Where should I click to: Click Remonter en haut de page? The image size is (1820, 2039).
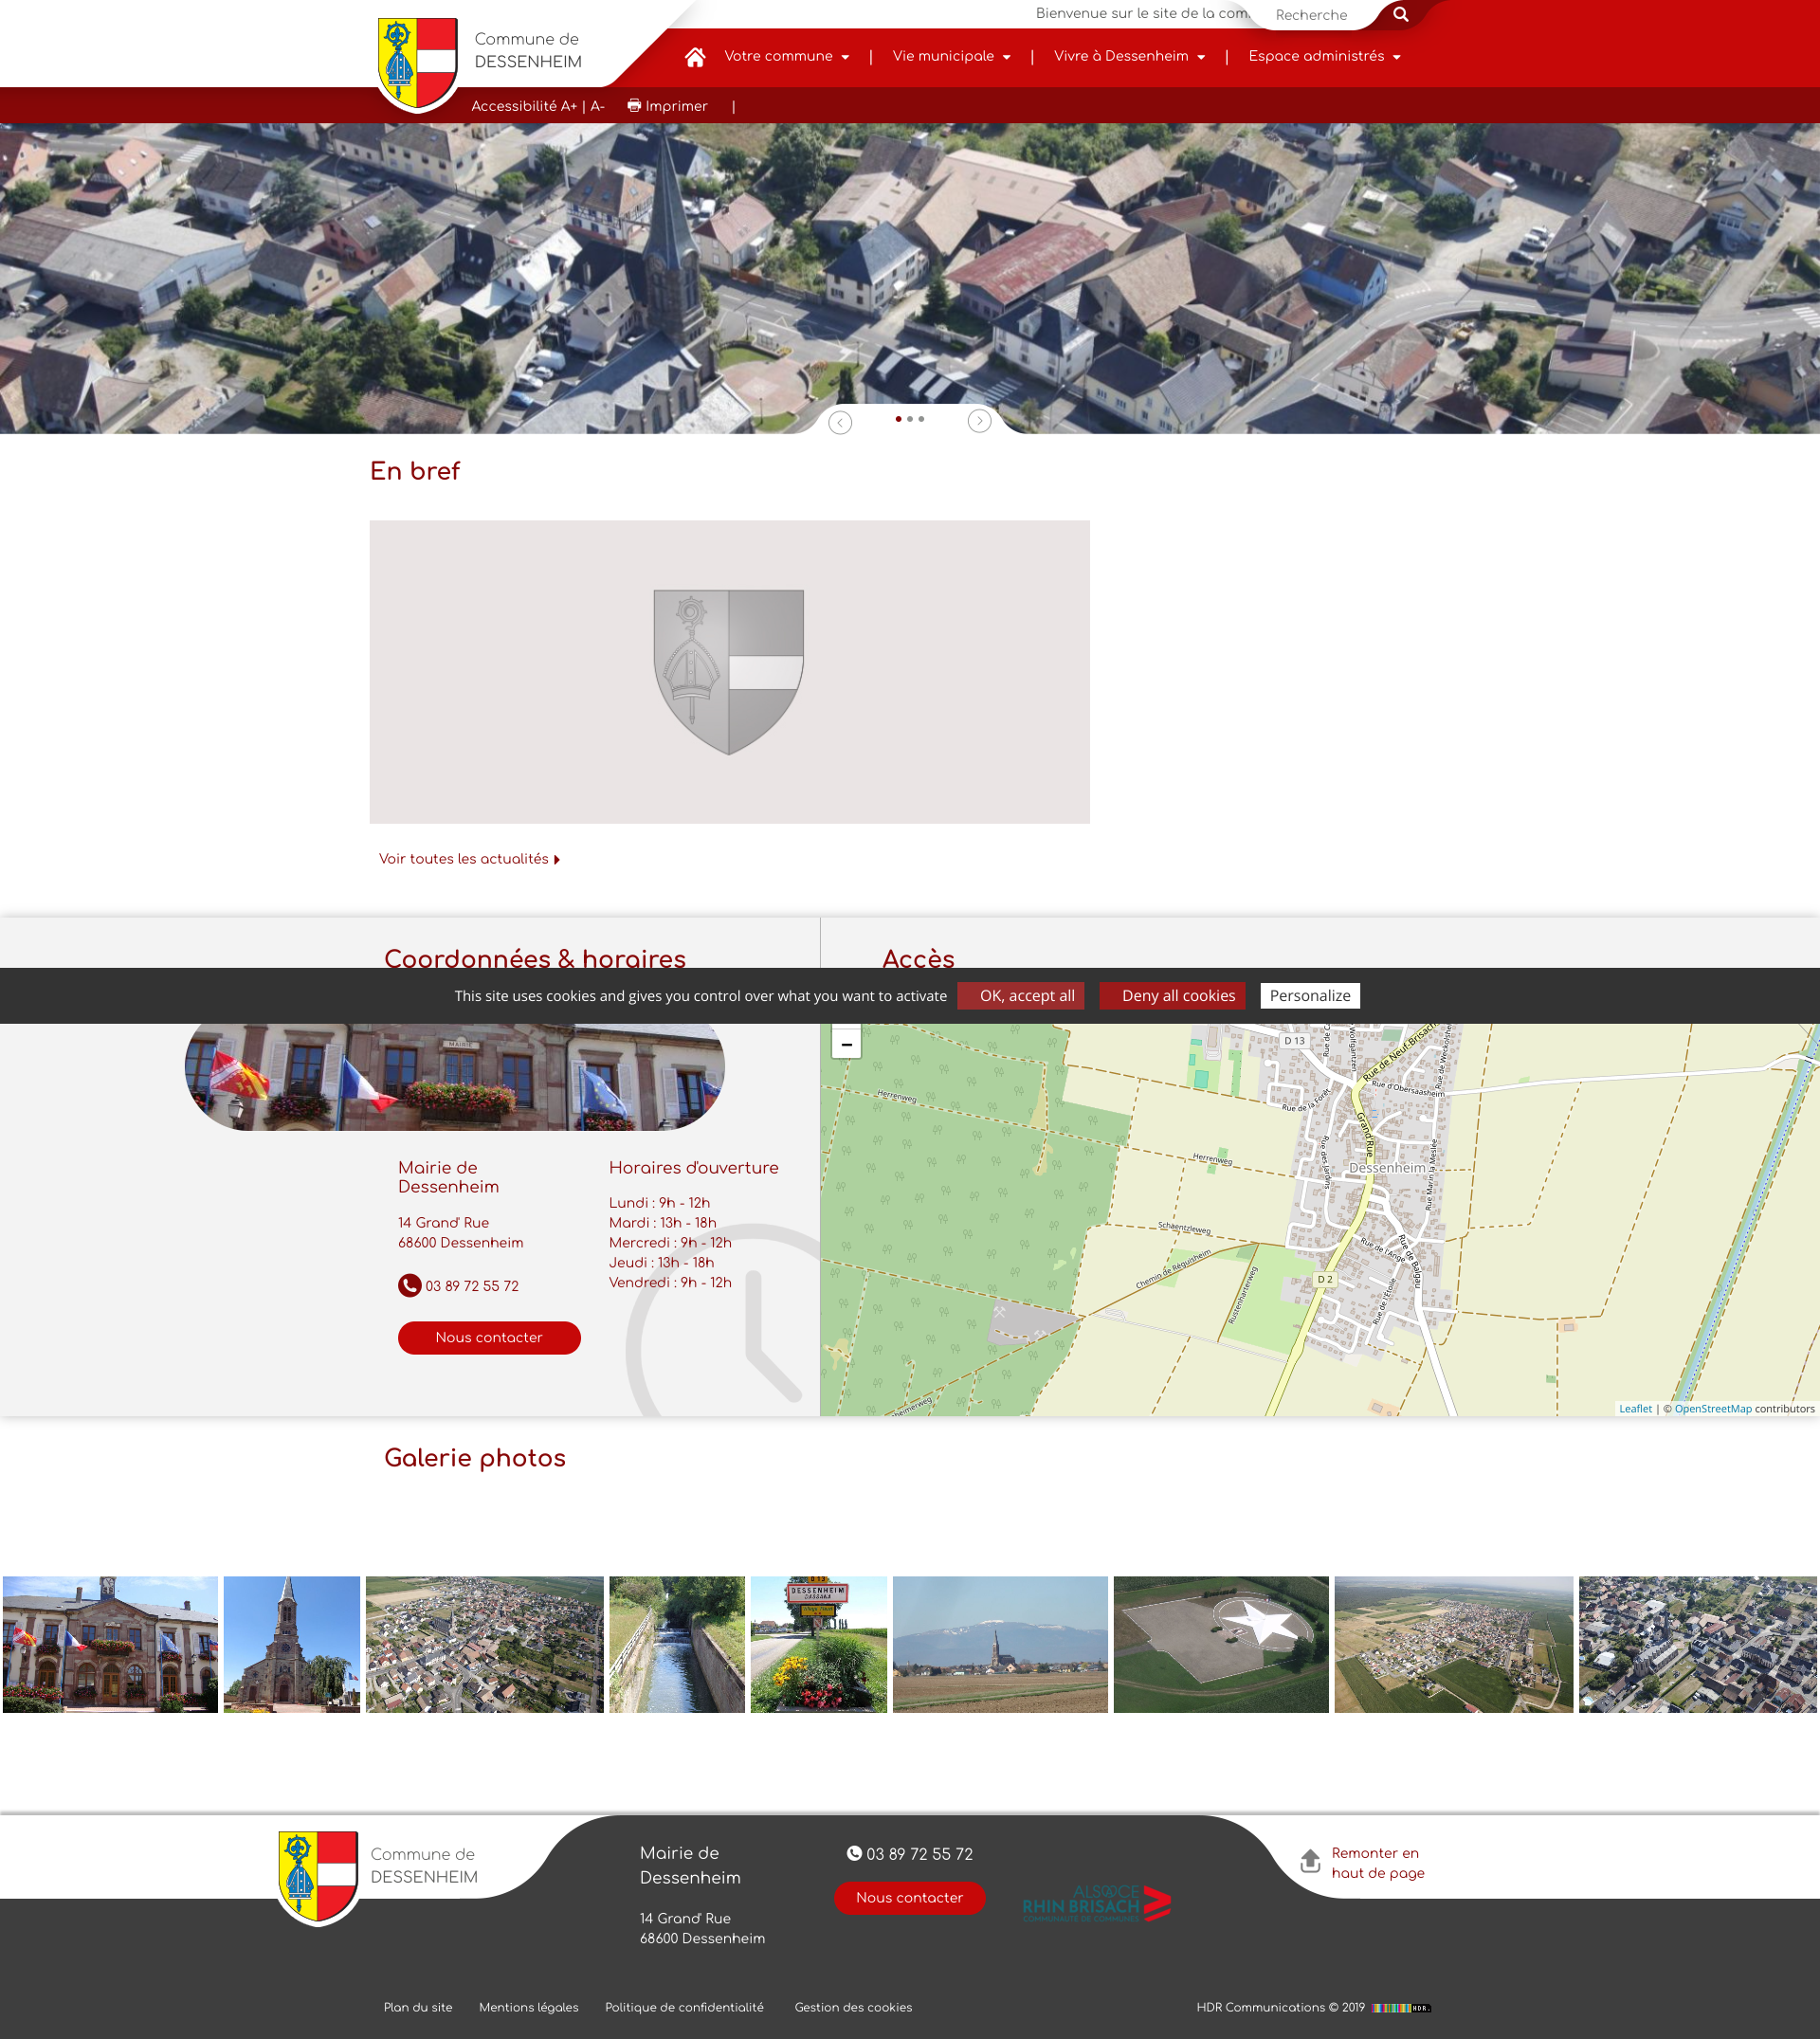click(1377, 1862)
